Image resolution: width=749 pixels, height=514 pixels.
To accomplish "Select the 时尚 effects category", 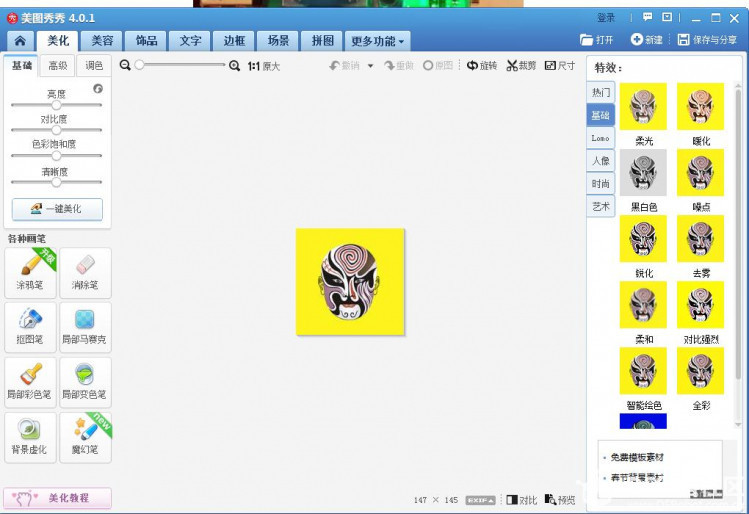I will (600, 184).
